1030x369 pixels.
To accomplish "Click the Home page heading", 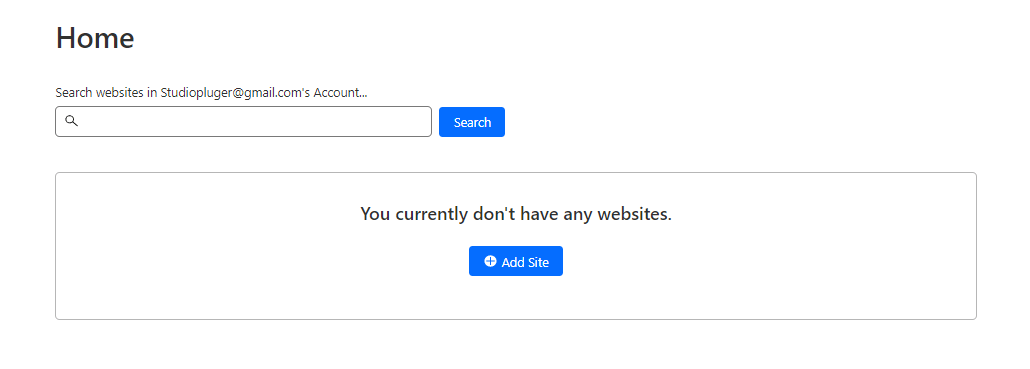I will click(95, 38).
